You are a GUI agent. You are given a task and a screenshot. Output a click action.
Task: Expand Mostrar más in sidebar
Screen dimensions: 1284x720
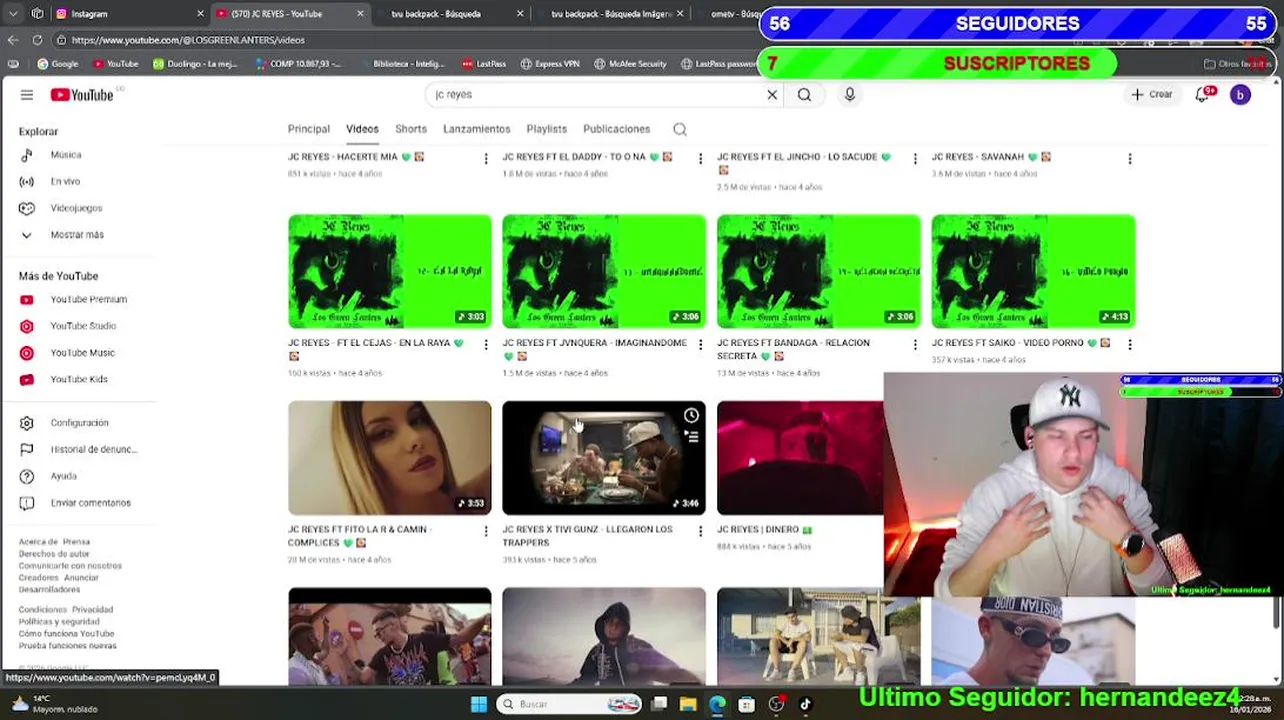78,235
